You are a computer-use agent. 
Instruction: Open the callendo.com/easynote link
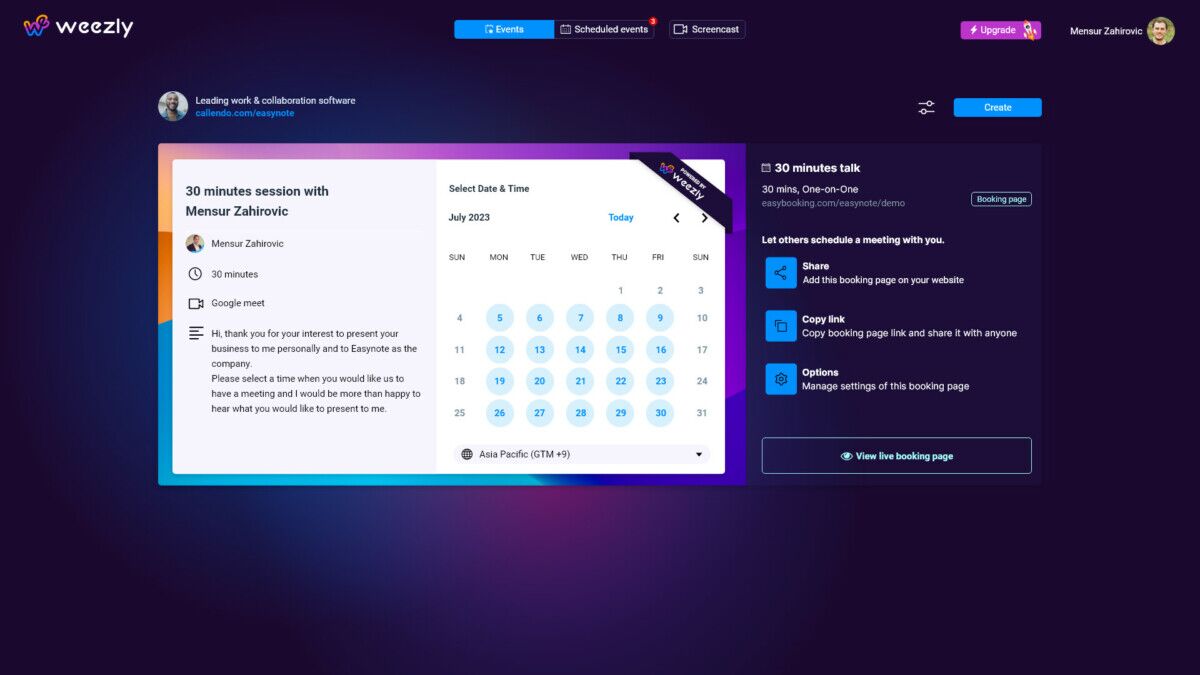245,114
